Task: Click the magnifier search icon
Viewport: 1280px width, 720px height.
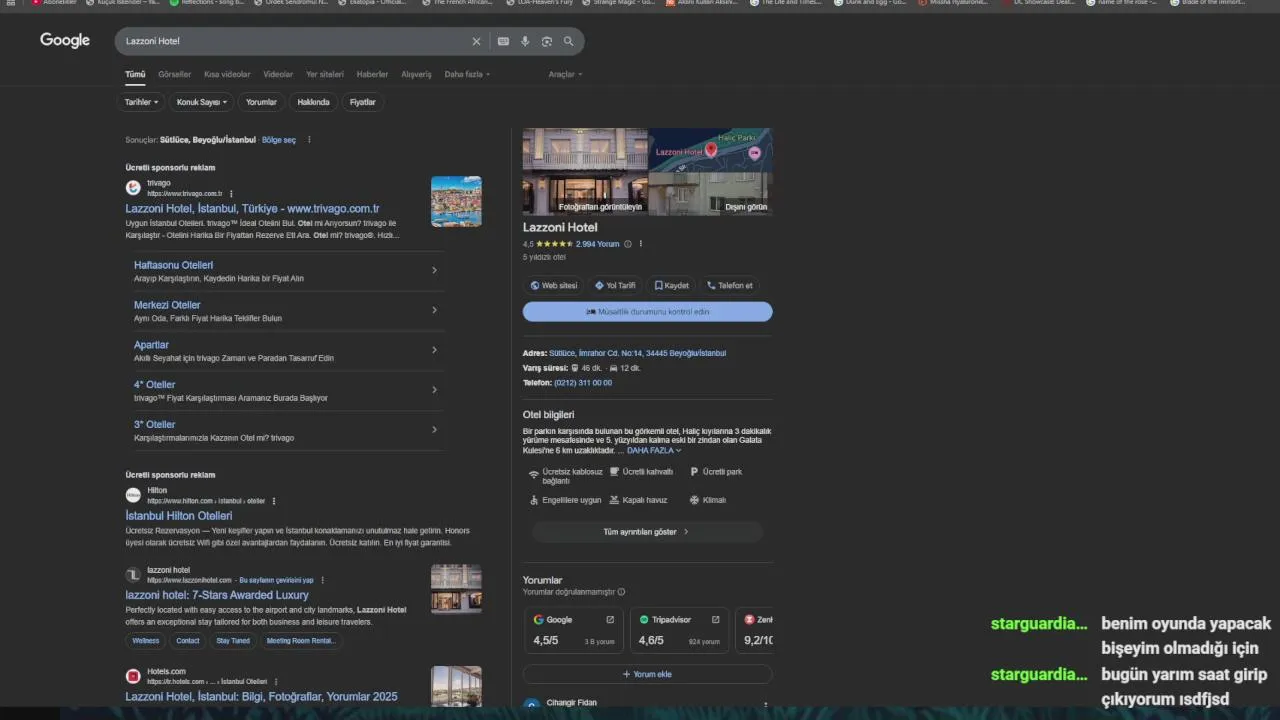Action: [x=569, y=41]
